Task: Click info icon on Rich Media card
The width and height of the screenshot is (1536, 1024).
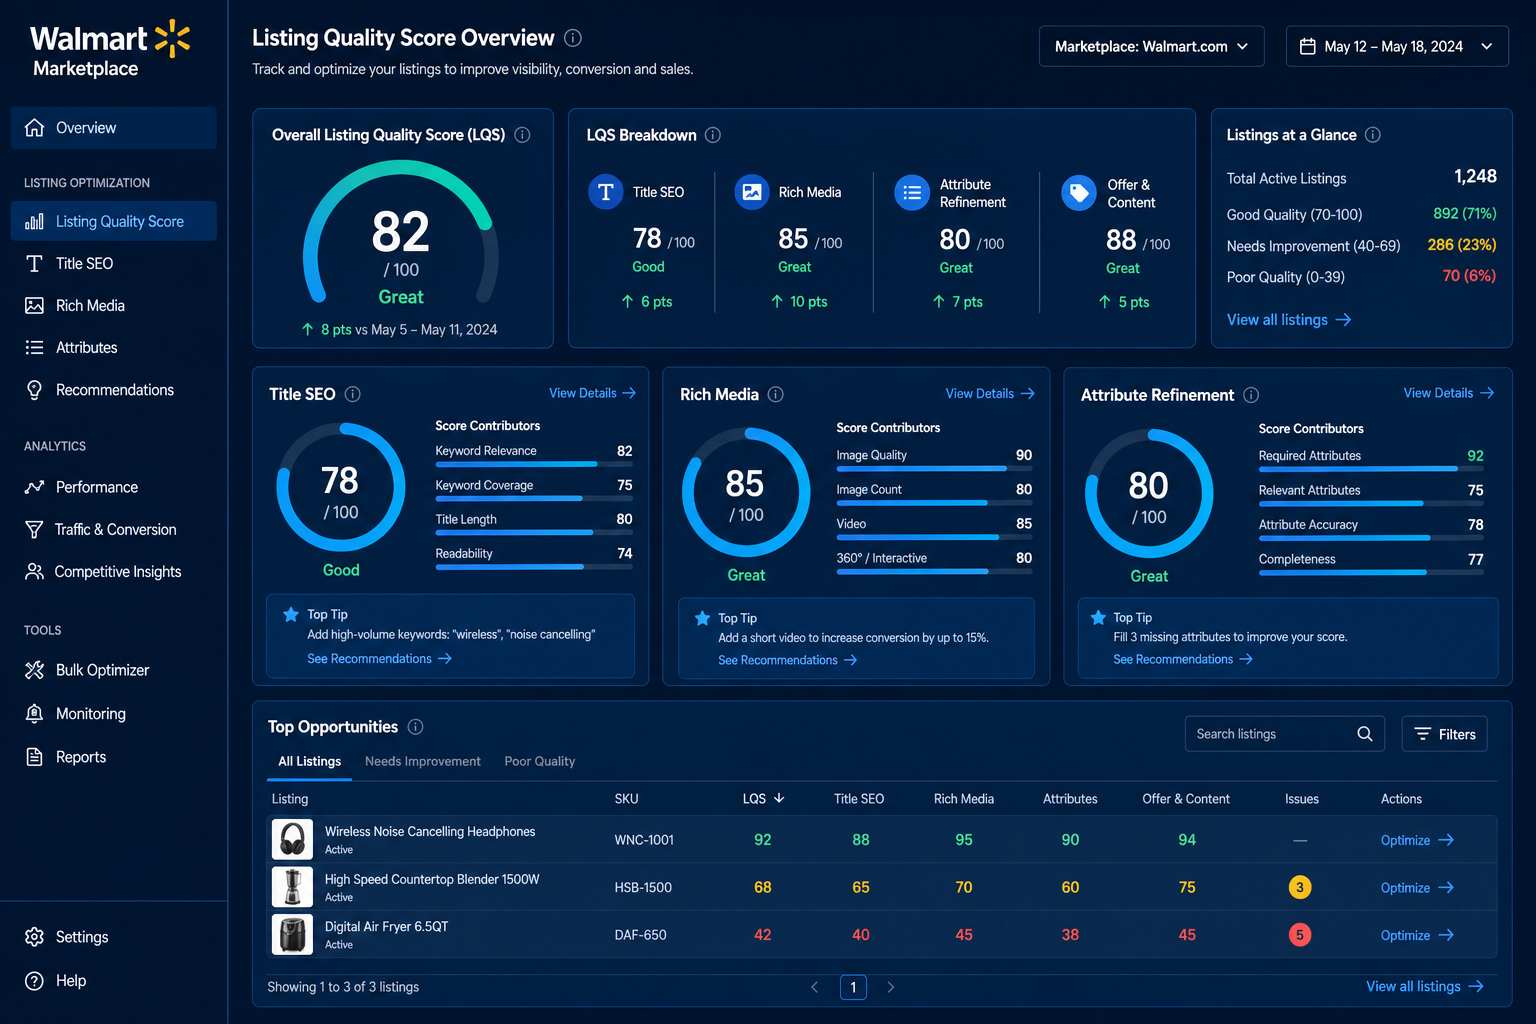Action: tap(776, 395)
